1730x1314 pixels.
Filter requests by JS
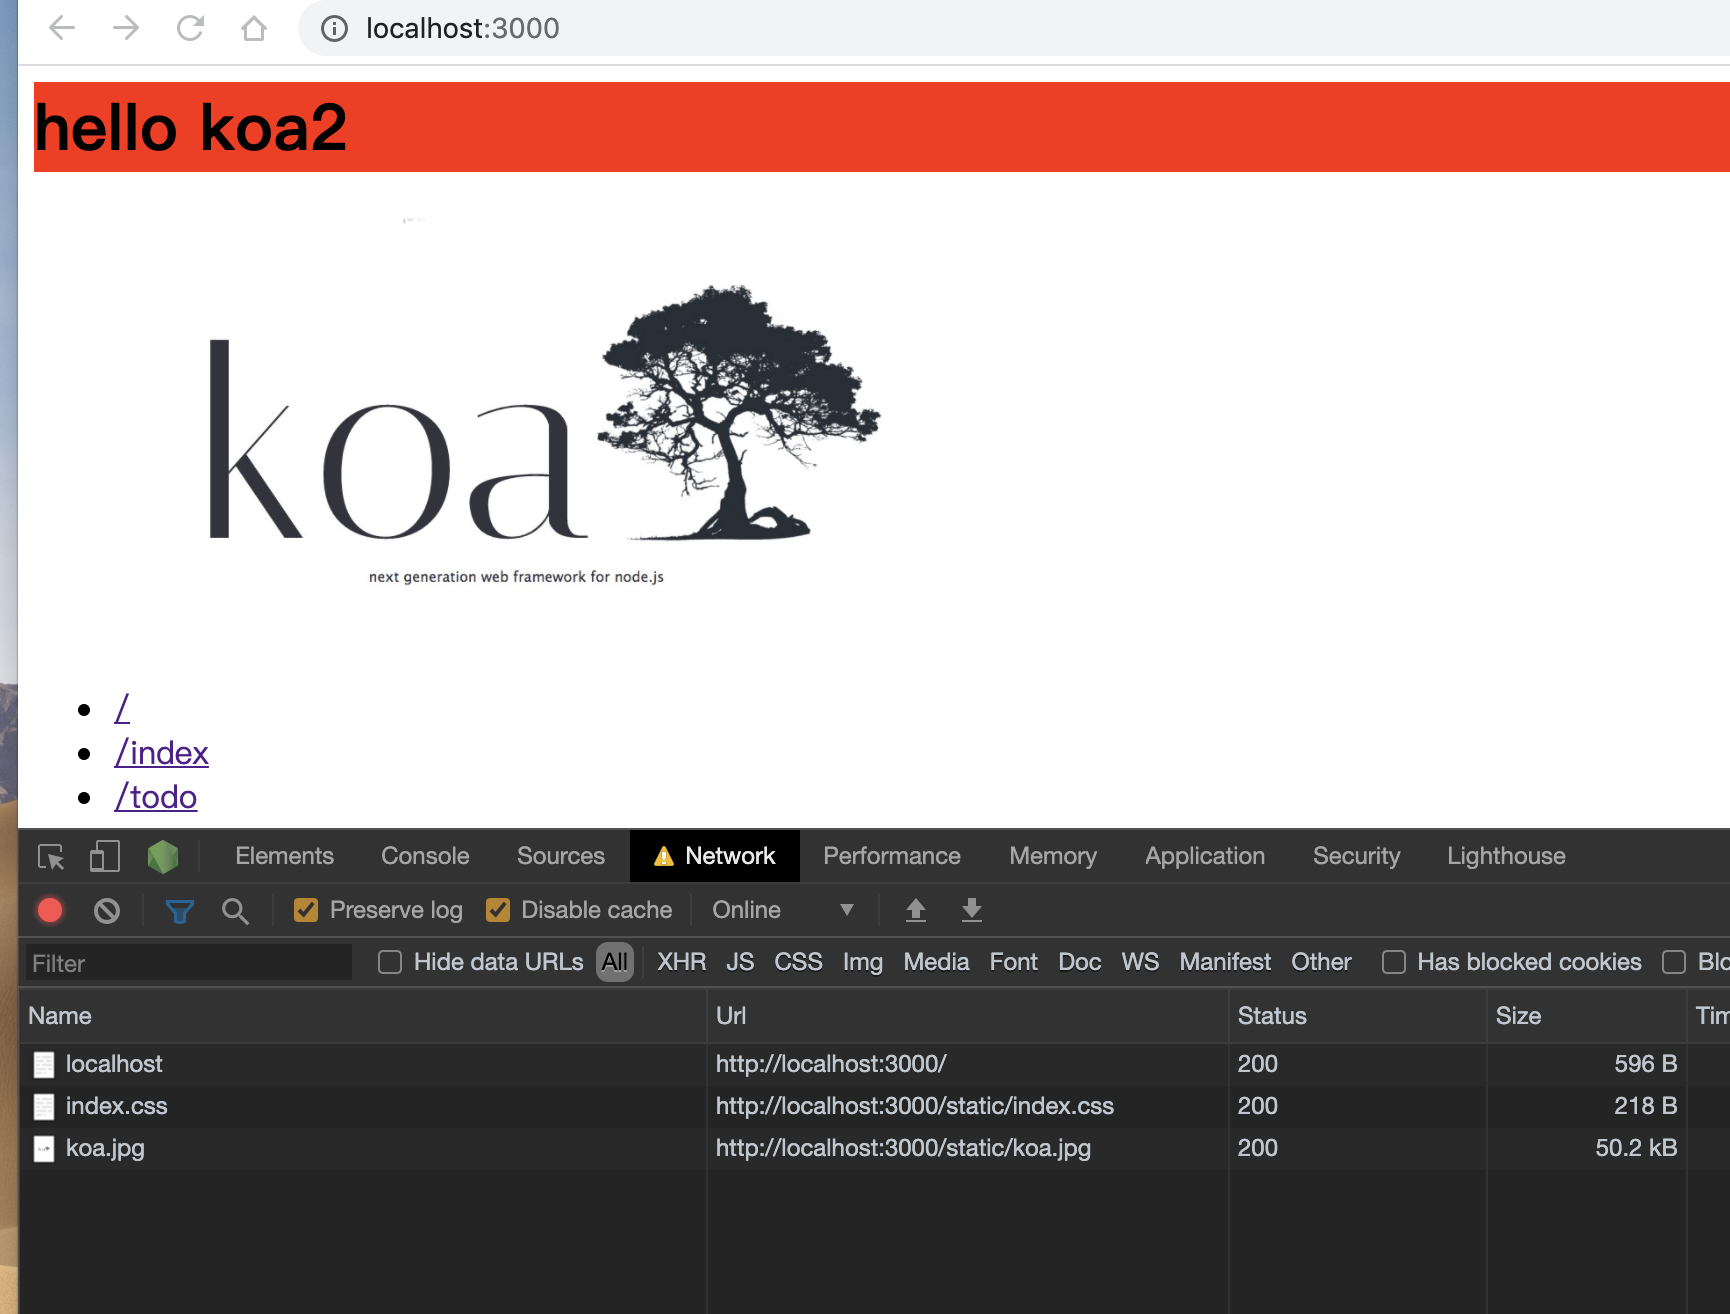pos(740,962)
